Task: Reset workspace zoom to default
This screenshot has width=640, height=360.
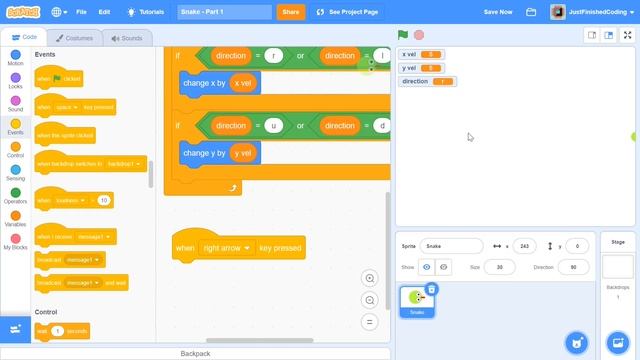Action: pos(370,322)
